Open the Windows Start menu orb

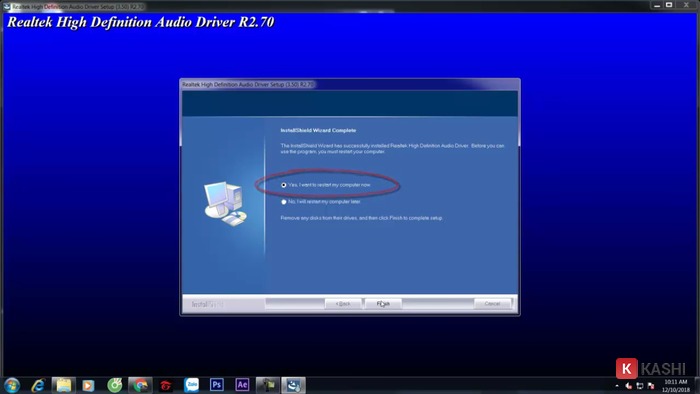pyautogui.click(x=12, y=385)
